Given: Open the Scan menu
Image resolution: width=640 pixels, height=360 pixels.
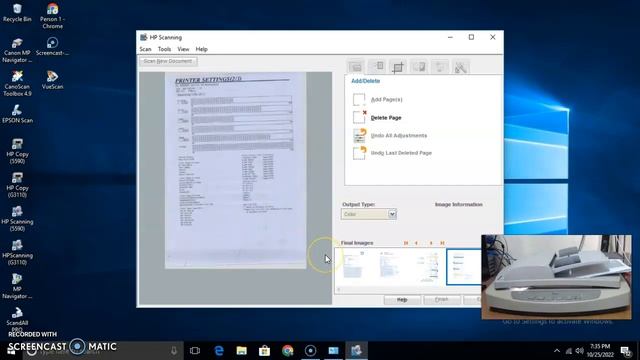Looking at the screenshot, I should 145,49.
